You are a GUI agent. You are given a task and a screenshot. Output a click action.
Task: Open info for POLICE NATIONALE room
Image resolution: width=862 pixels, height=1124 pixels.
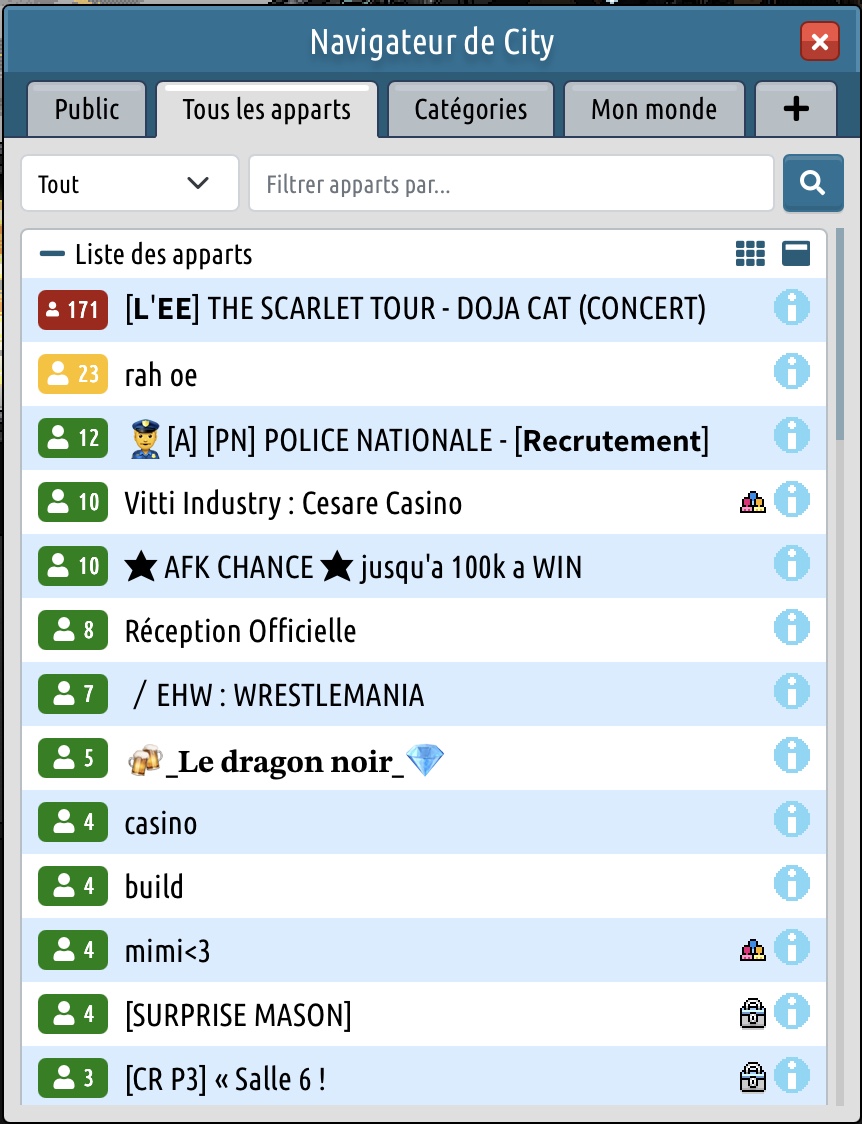coord(791,436)
